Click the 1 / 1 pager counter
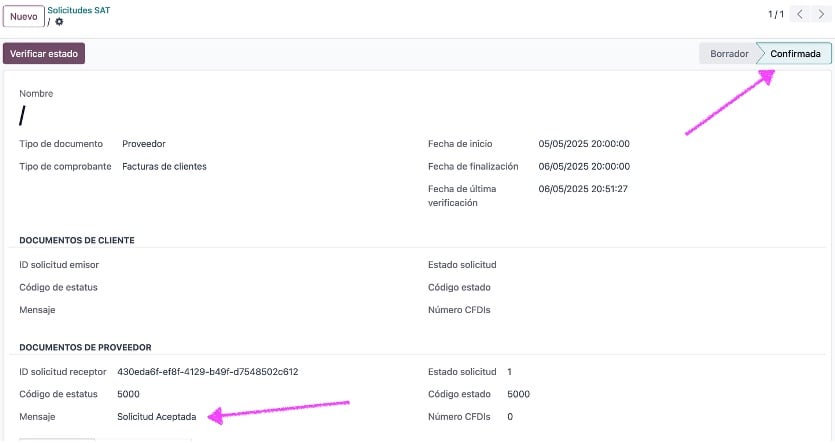 point(775,14)
